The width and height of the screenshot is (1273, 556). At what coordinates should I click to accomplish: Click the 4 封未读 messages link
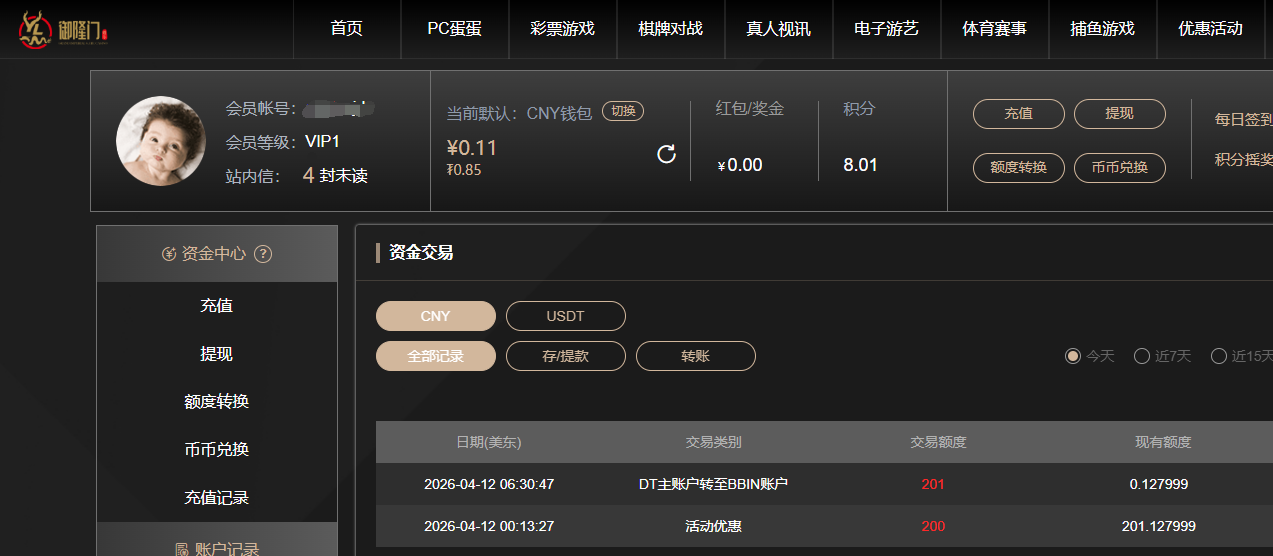335,176
